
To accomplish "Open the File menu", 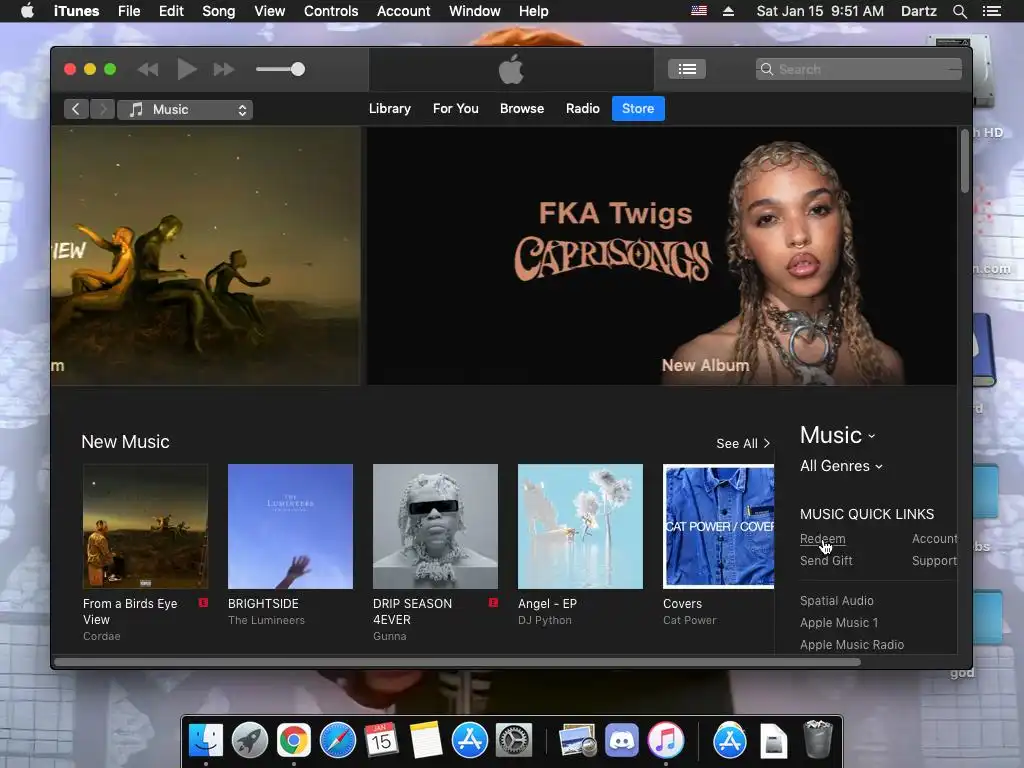I will 129,11.
